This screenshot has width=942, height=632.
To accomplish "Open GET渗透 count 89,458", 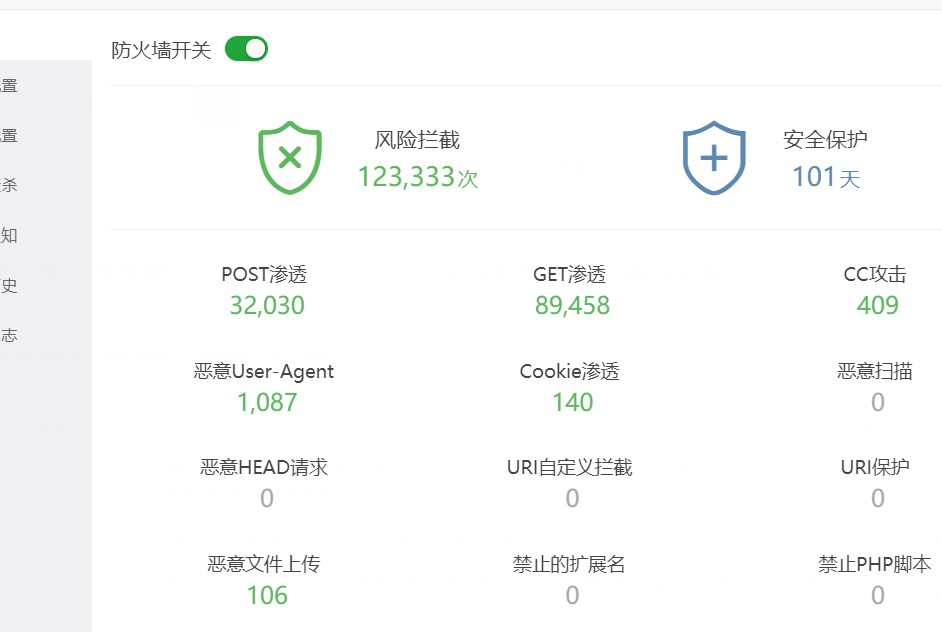I will point(571,306).
